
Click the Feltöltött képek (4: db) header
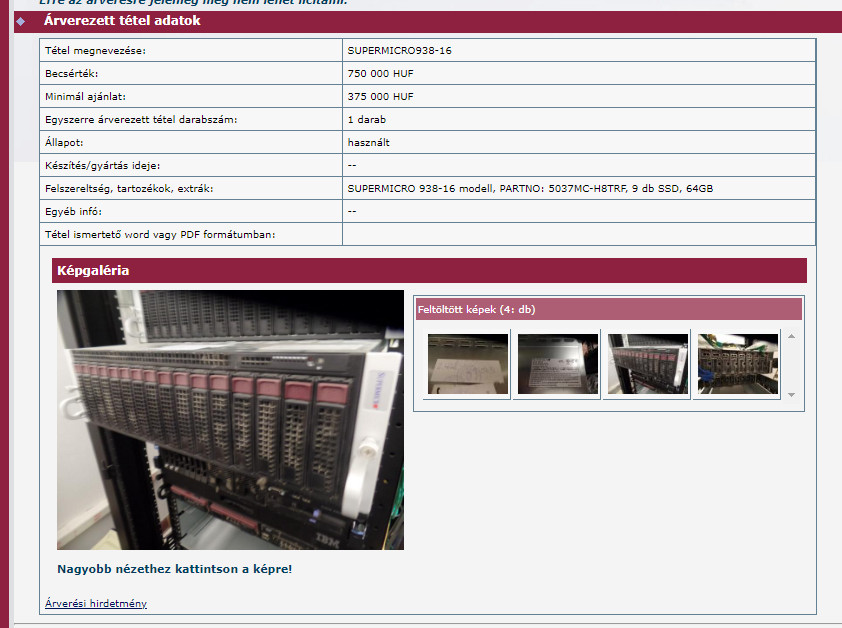[476, 310]
